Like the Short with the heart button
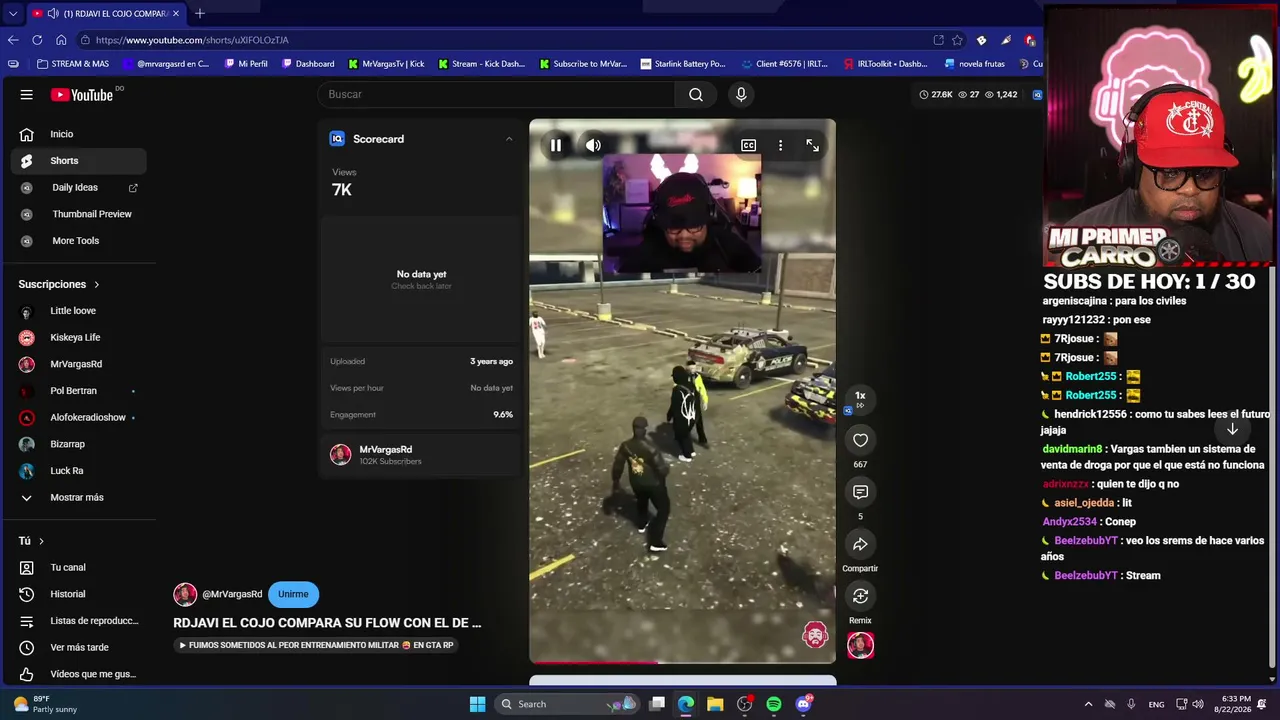Image resolution: width=1280 pixels, height=720 pixels. (860, 440)
